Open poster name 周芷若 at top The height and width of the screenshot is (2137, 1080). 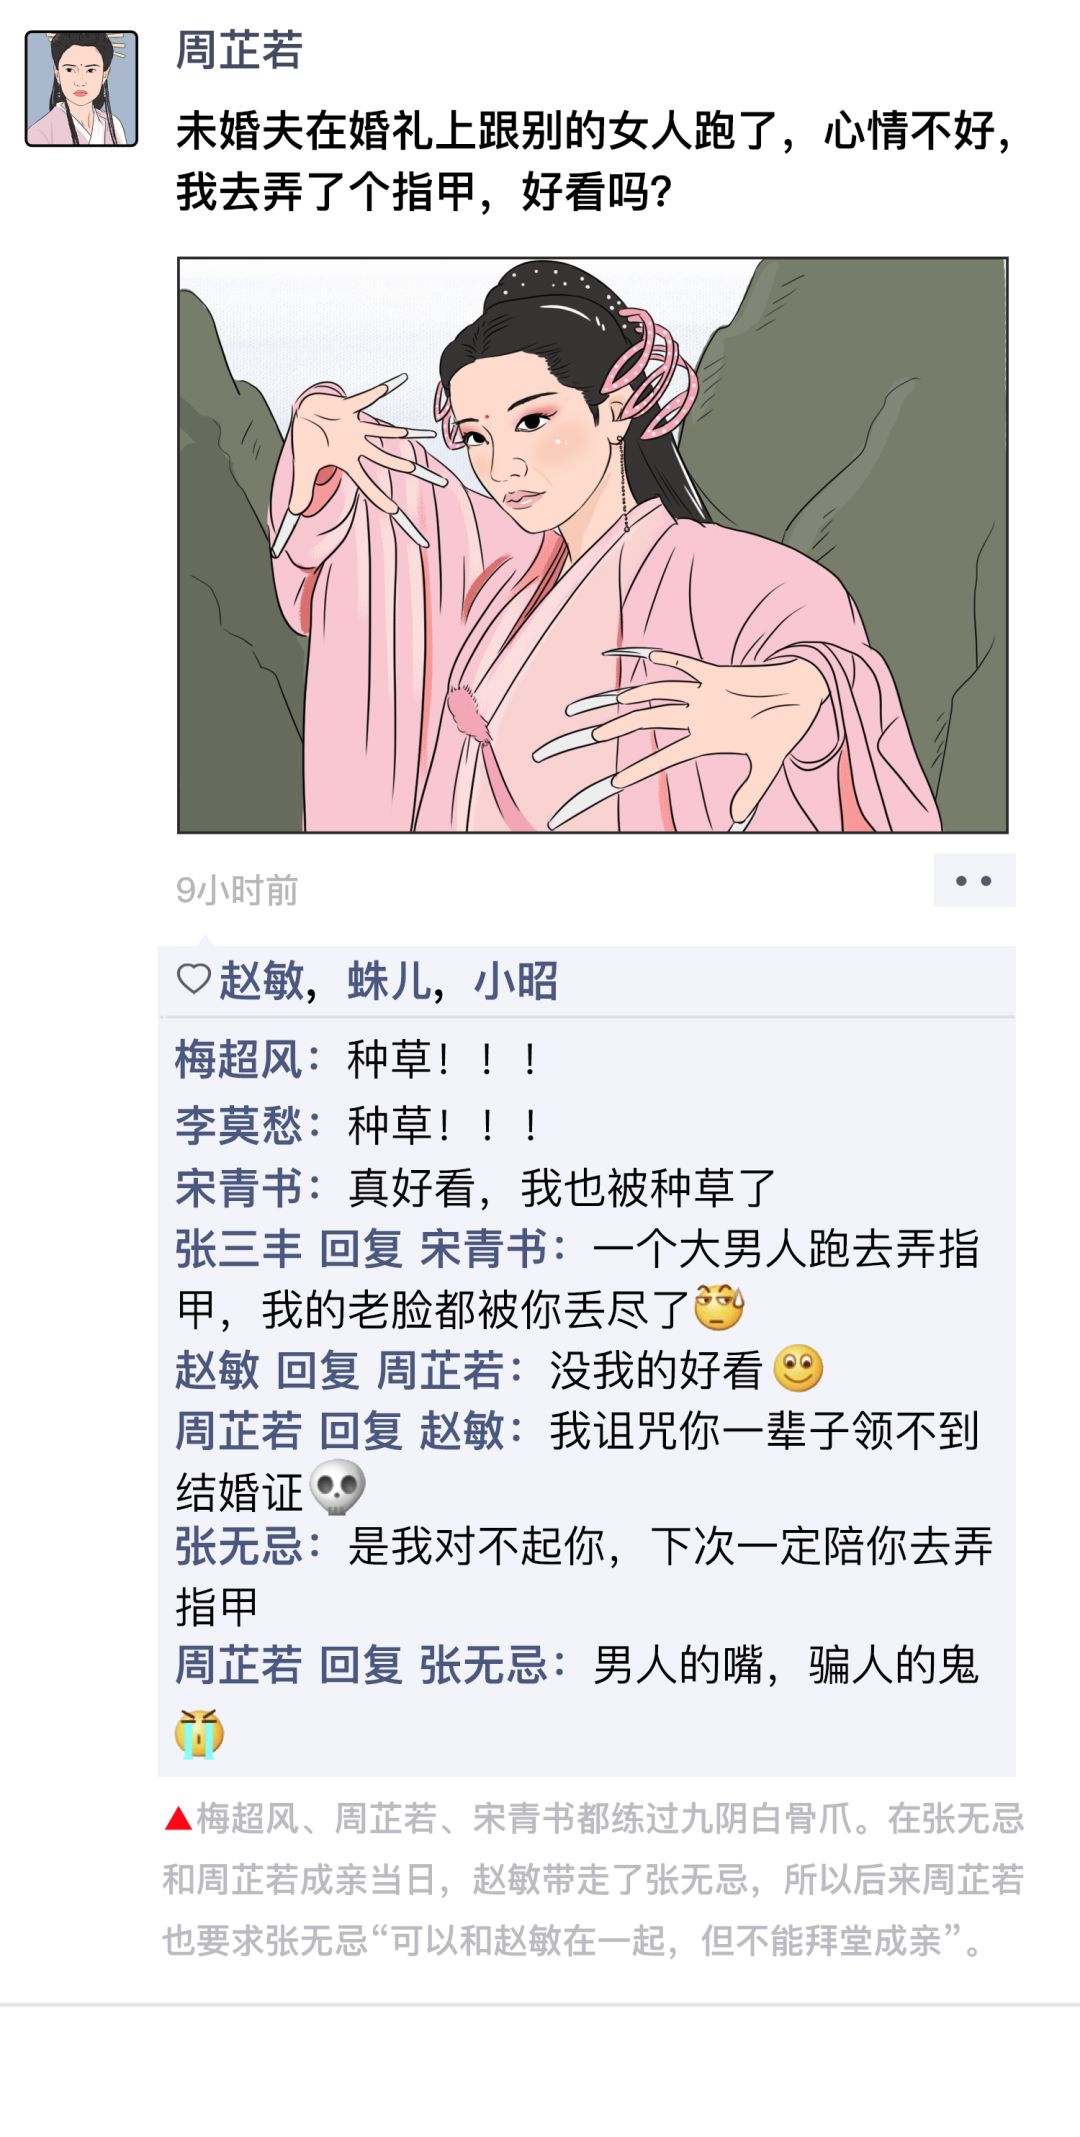coord(239,50)
